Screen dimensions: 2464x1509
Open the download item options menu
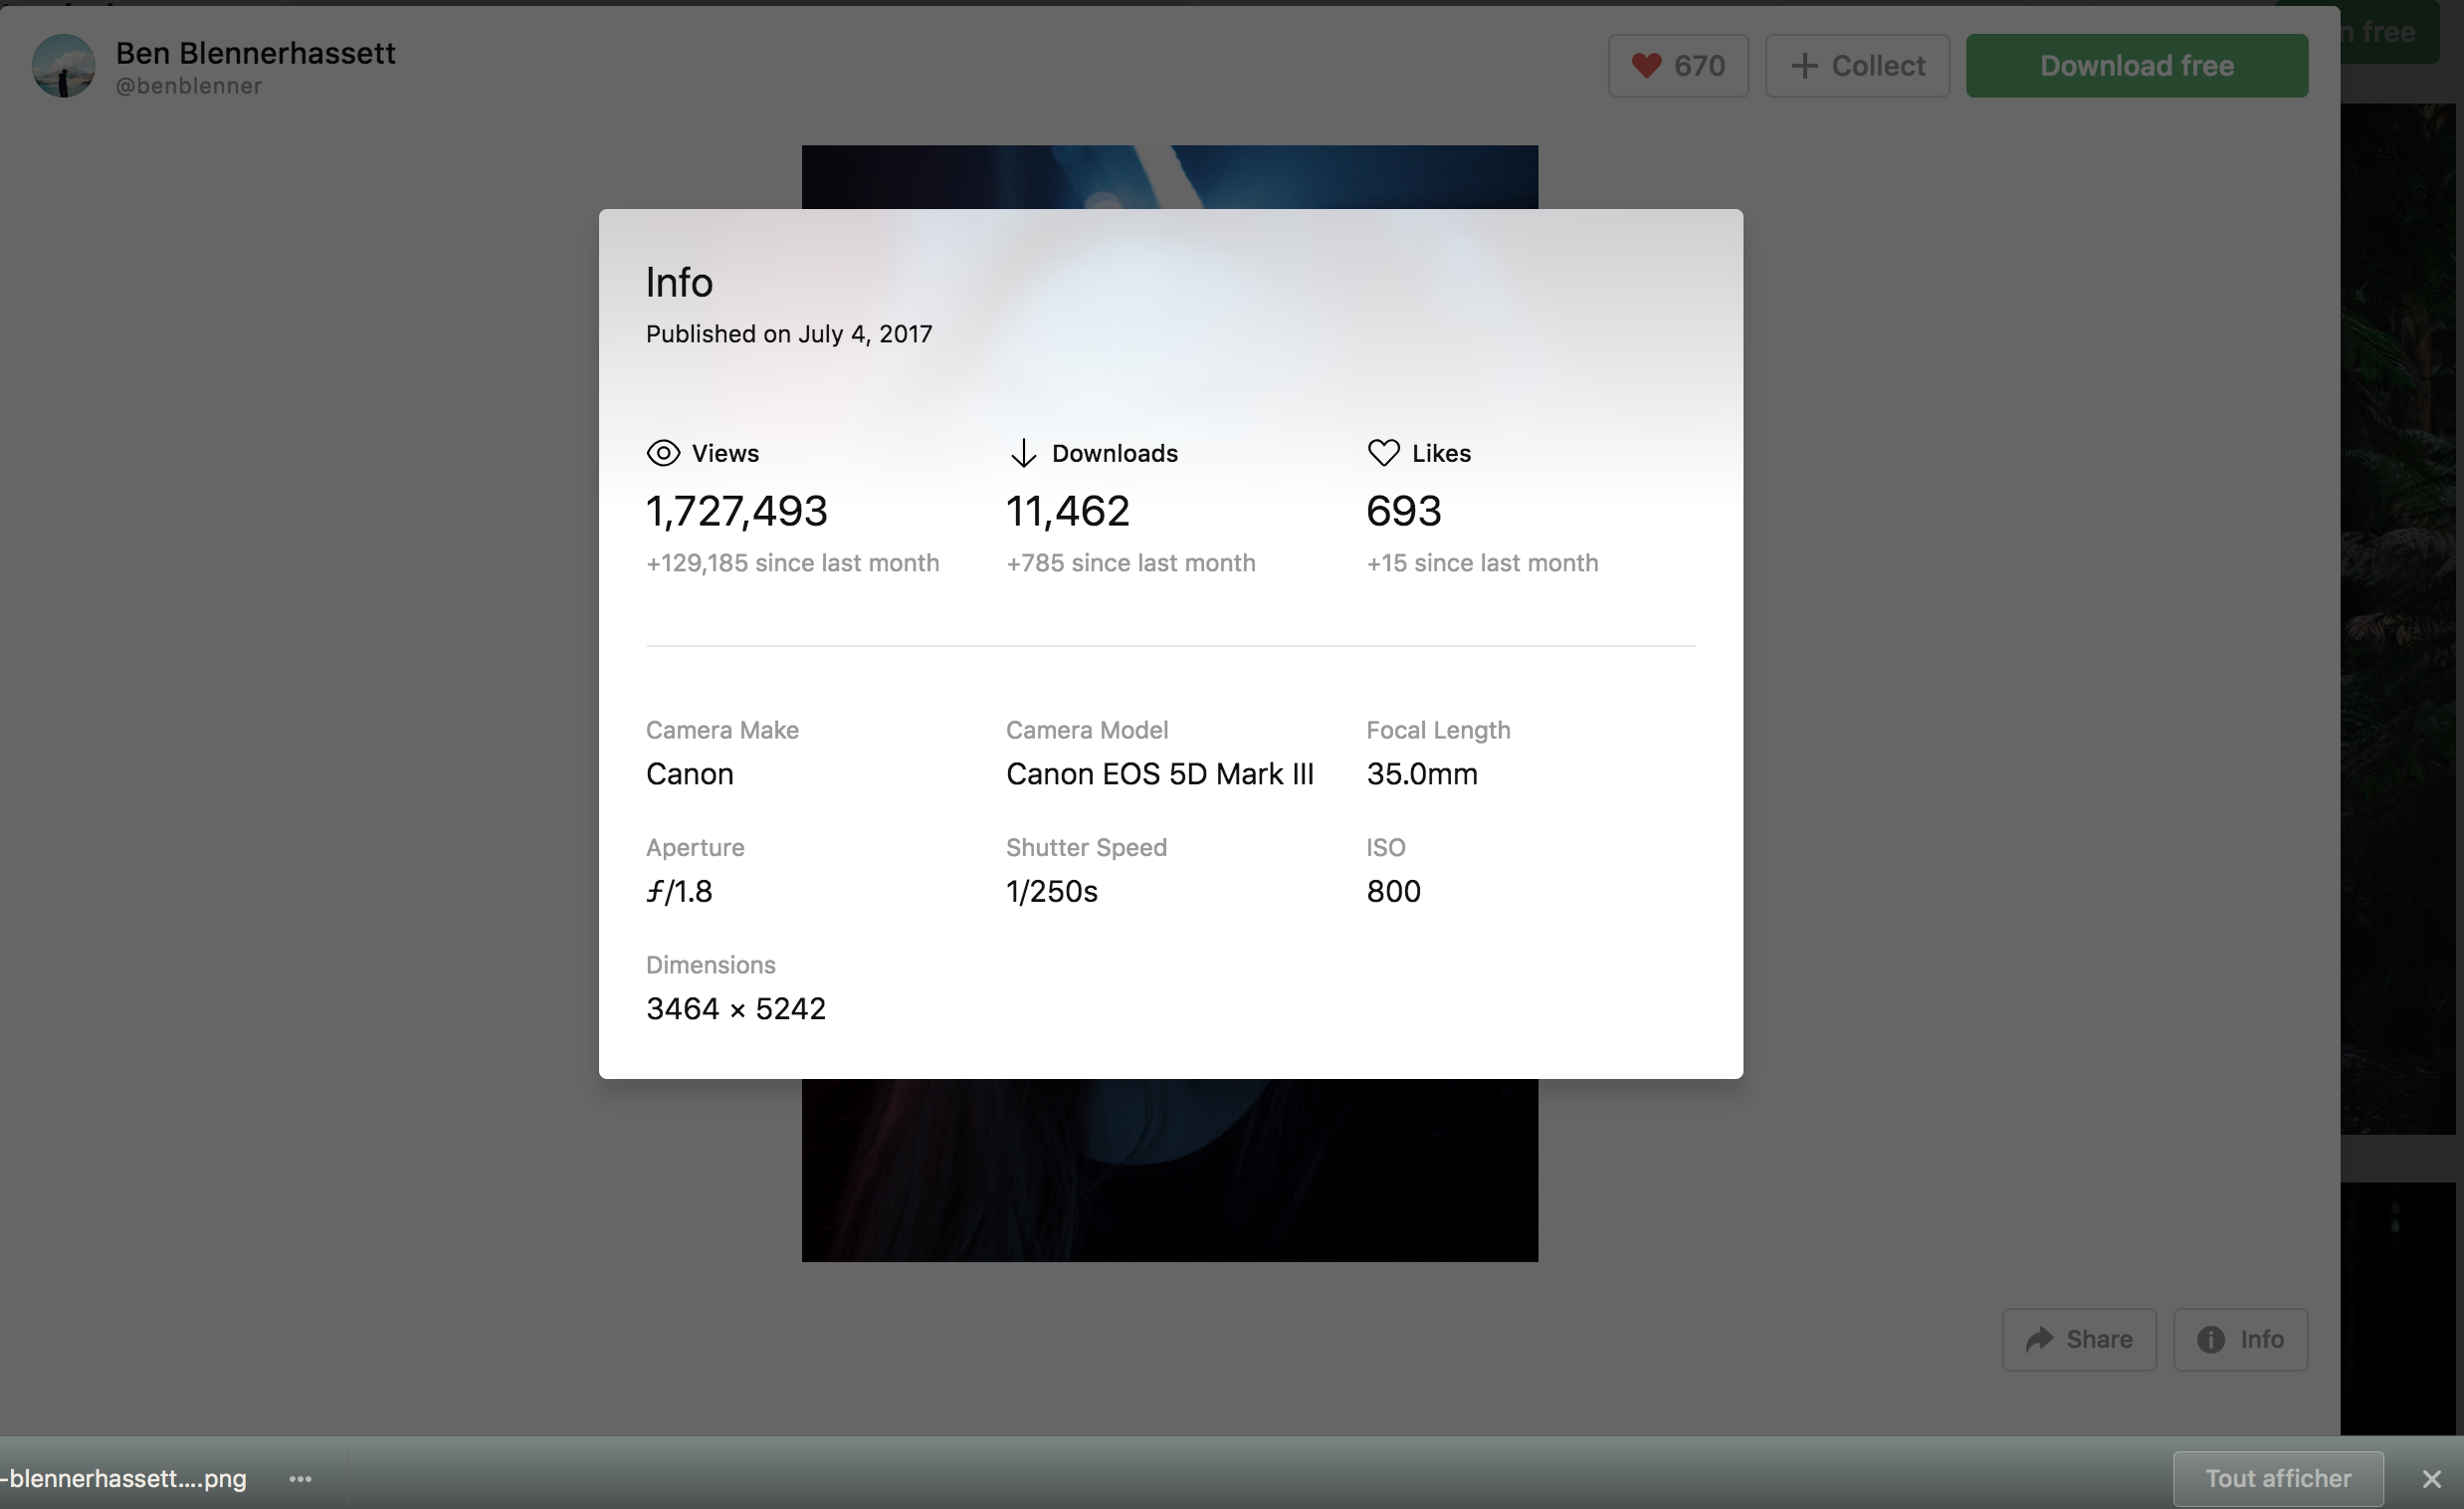[300, 1478]
